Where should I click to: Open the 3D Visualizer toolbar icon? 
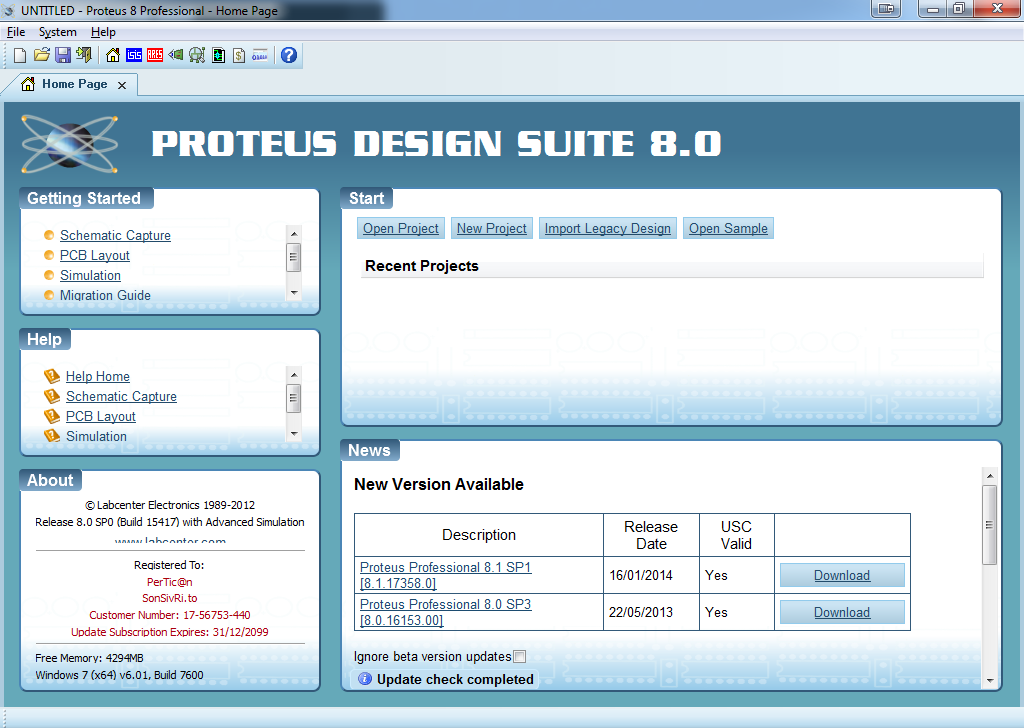176,55
